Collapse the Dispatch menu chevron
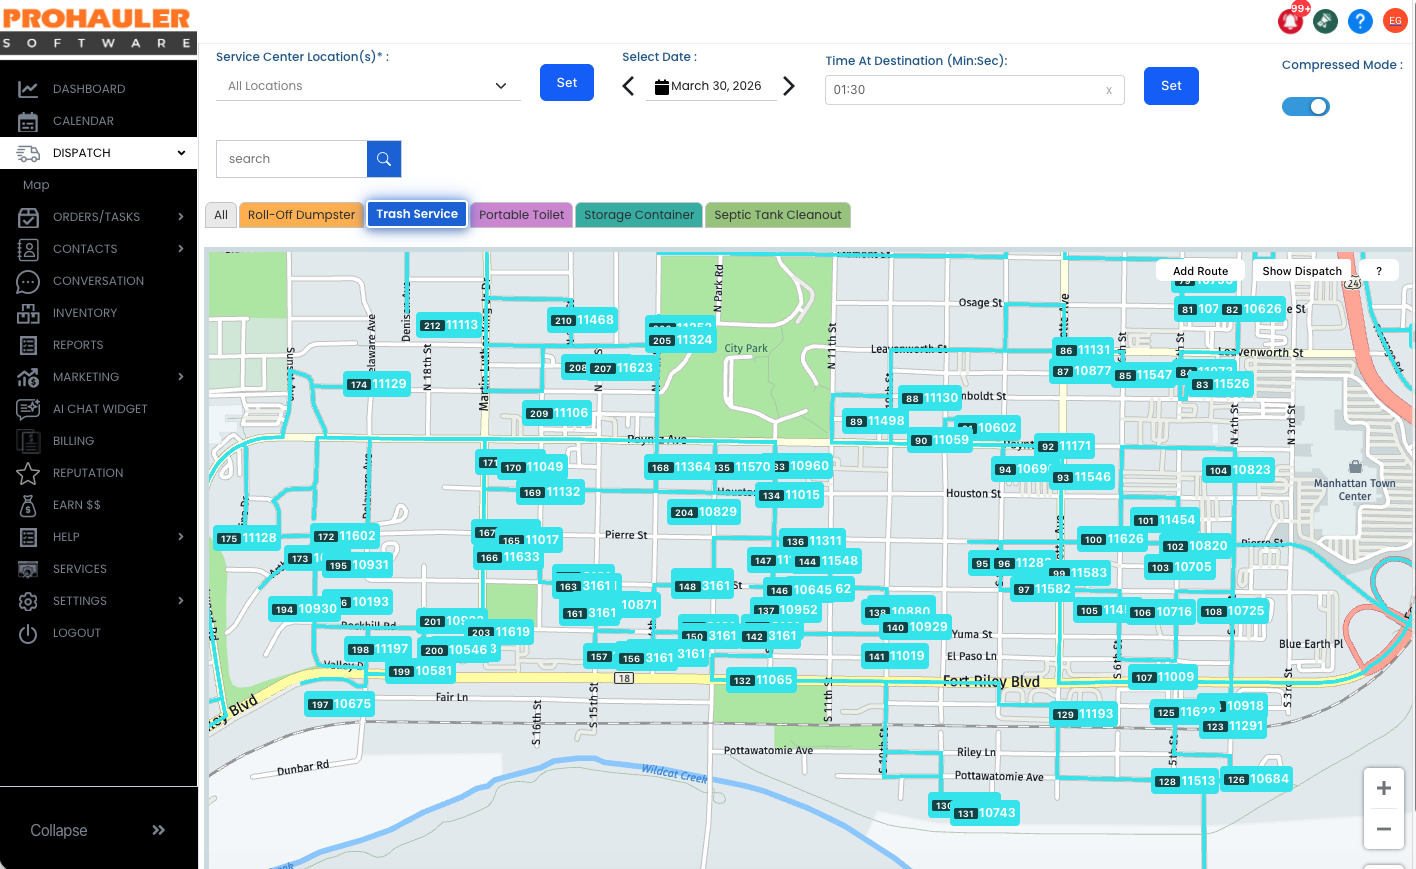The width and height of the screenshot is (1416, 869). click(181, 153)
